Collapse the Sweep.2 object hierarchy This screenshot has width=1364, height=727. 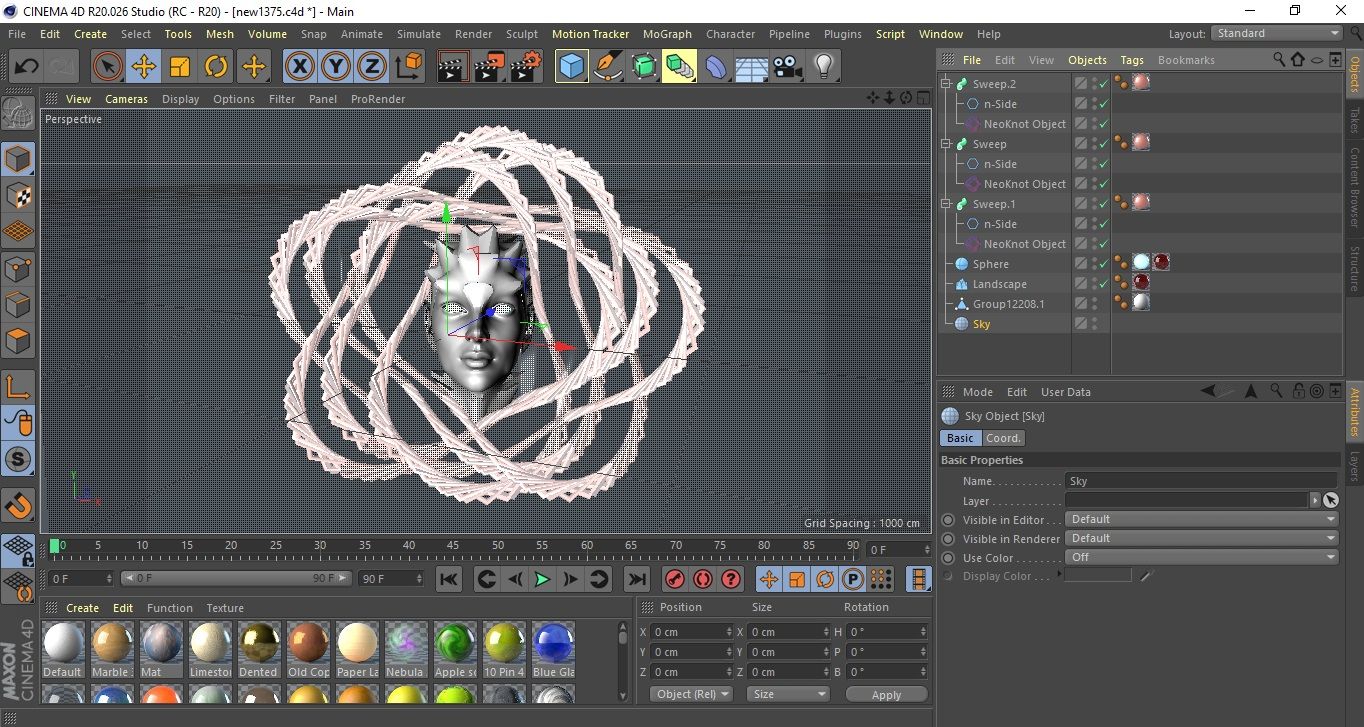(x=945, y=84)
